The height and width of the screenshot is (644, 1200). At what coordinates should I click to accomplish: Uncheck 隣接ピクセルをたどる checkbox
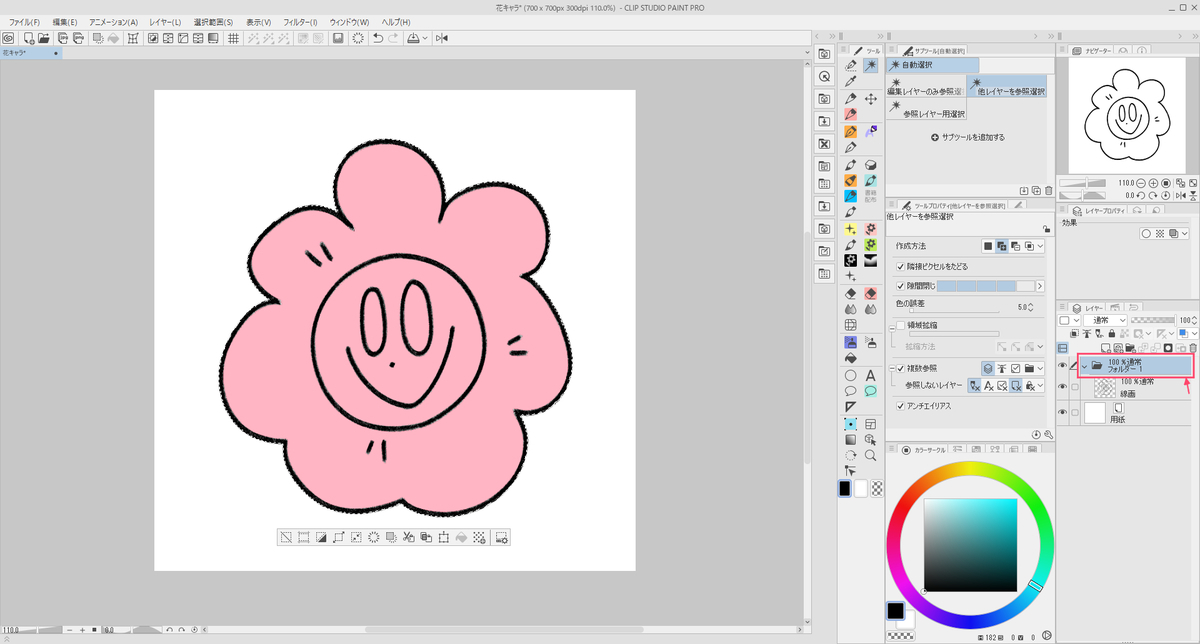point(901,266)
